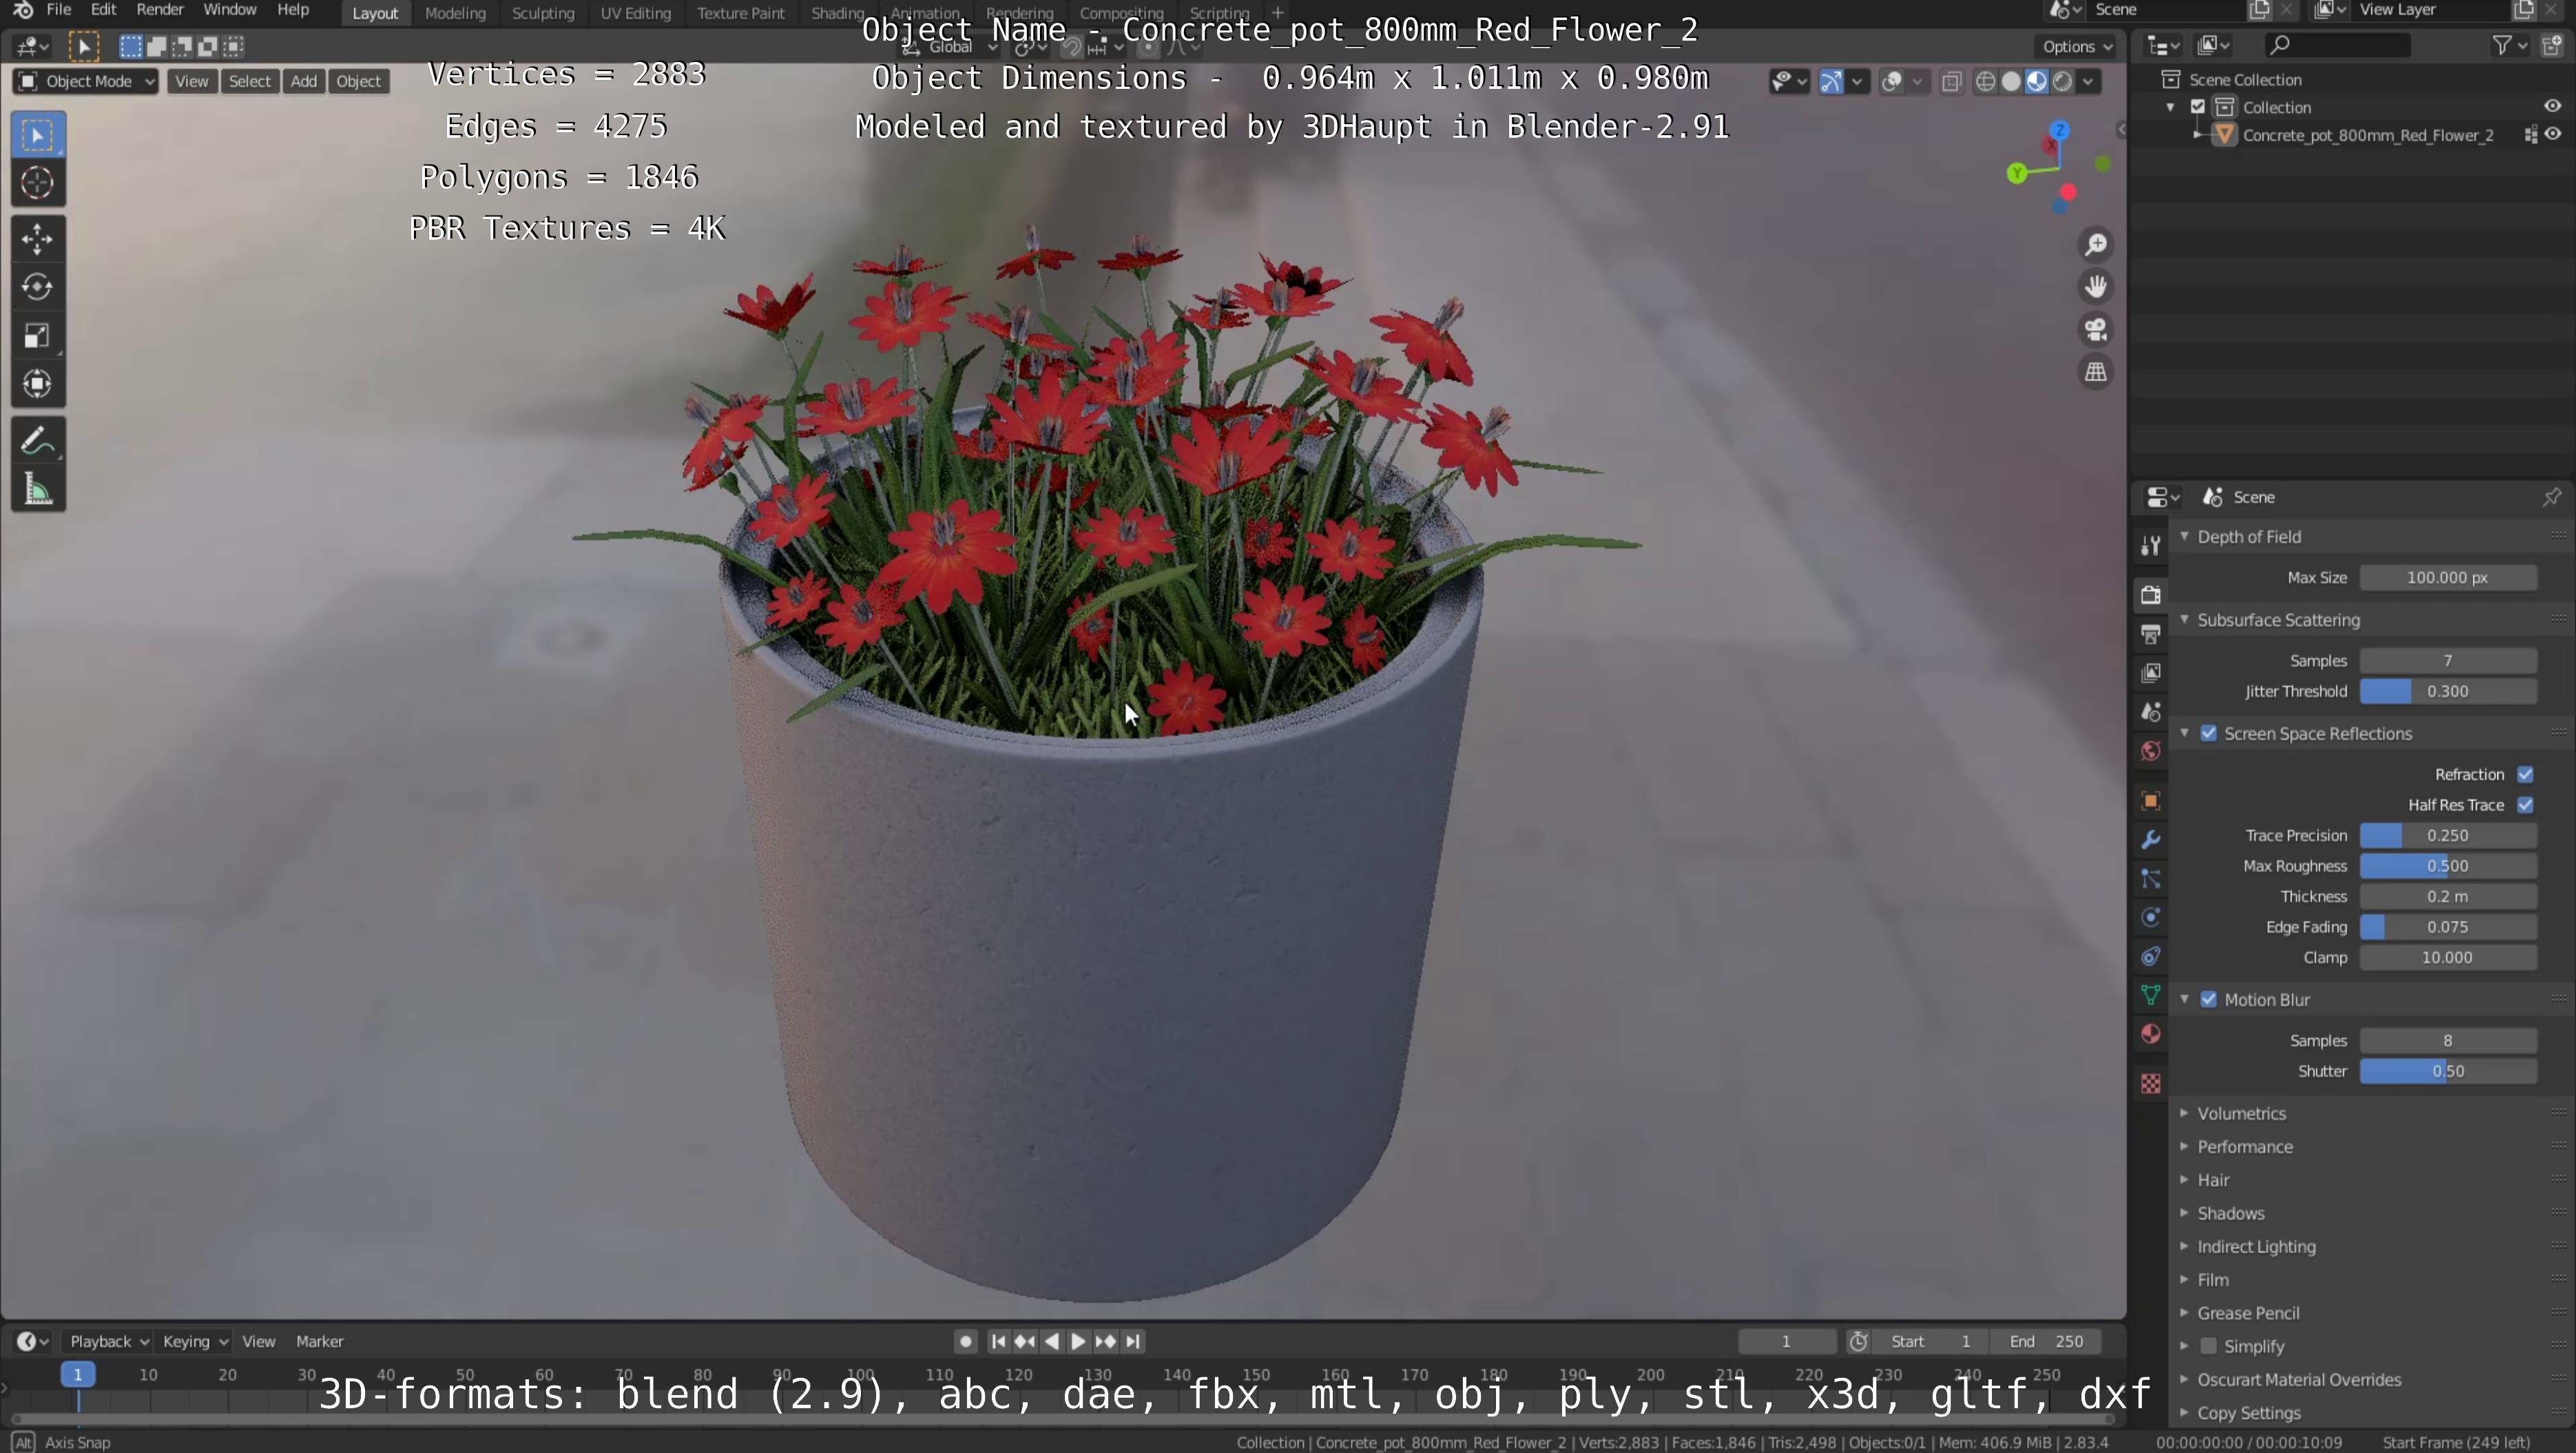This screenshot has height=1453, width=2576.
Task: Click the Max Roughness slider
Action: click(2448, 866)
